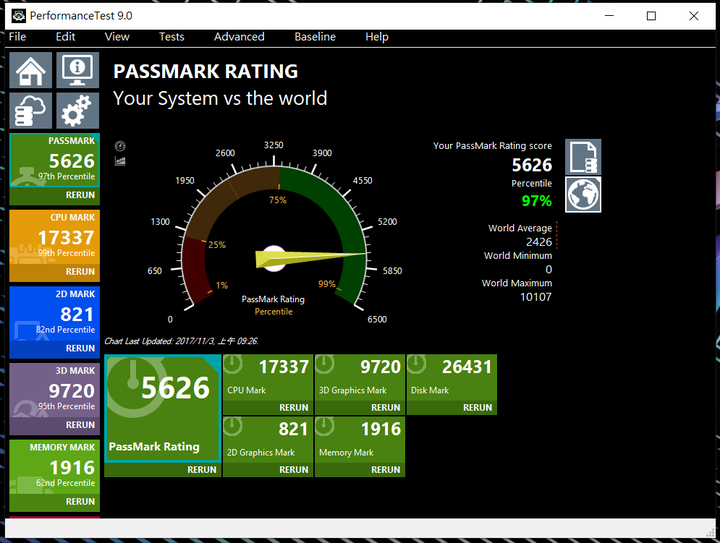The width and height of the screenshot is (720, 543).
Task: Open the Tests menu
Action: (171, 37)
